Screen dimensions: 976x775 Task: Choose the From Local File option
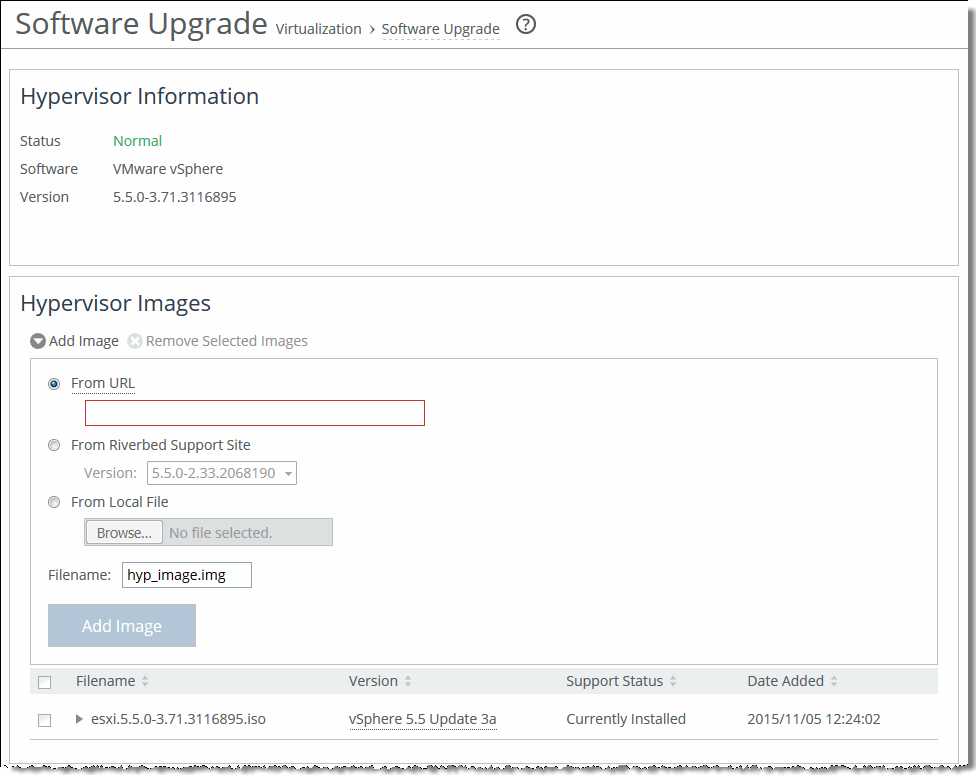[x=53, y=501]
